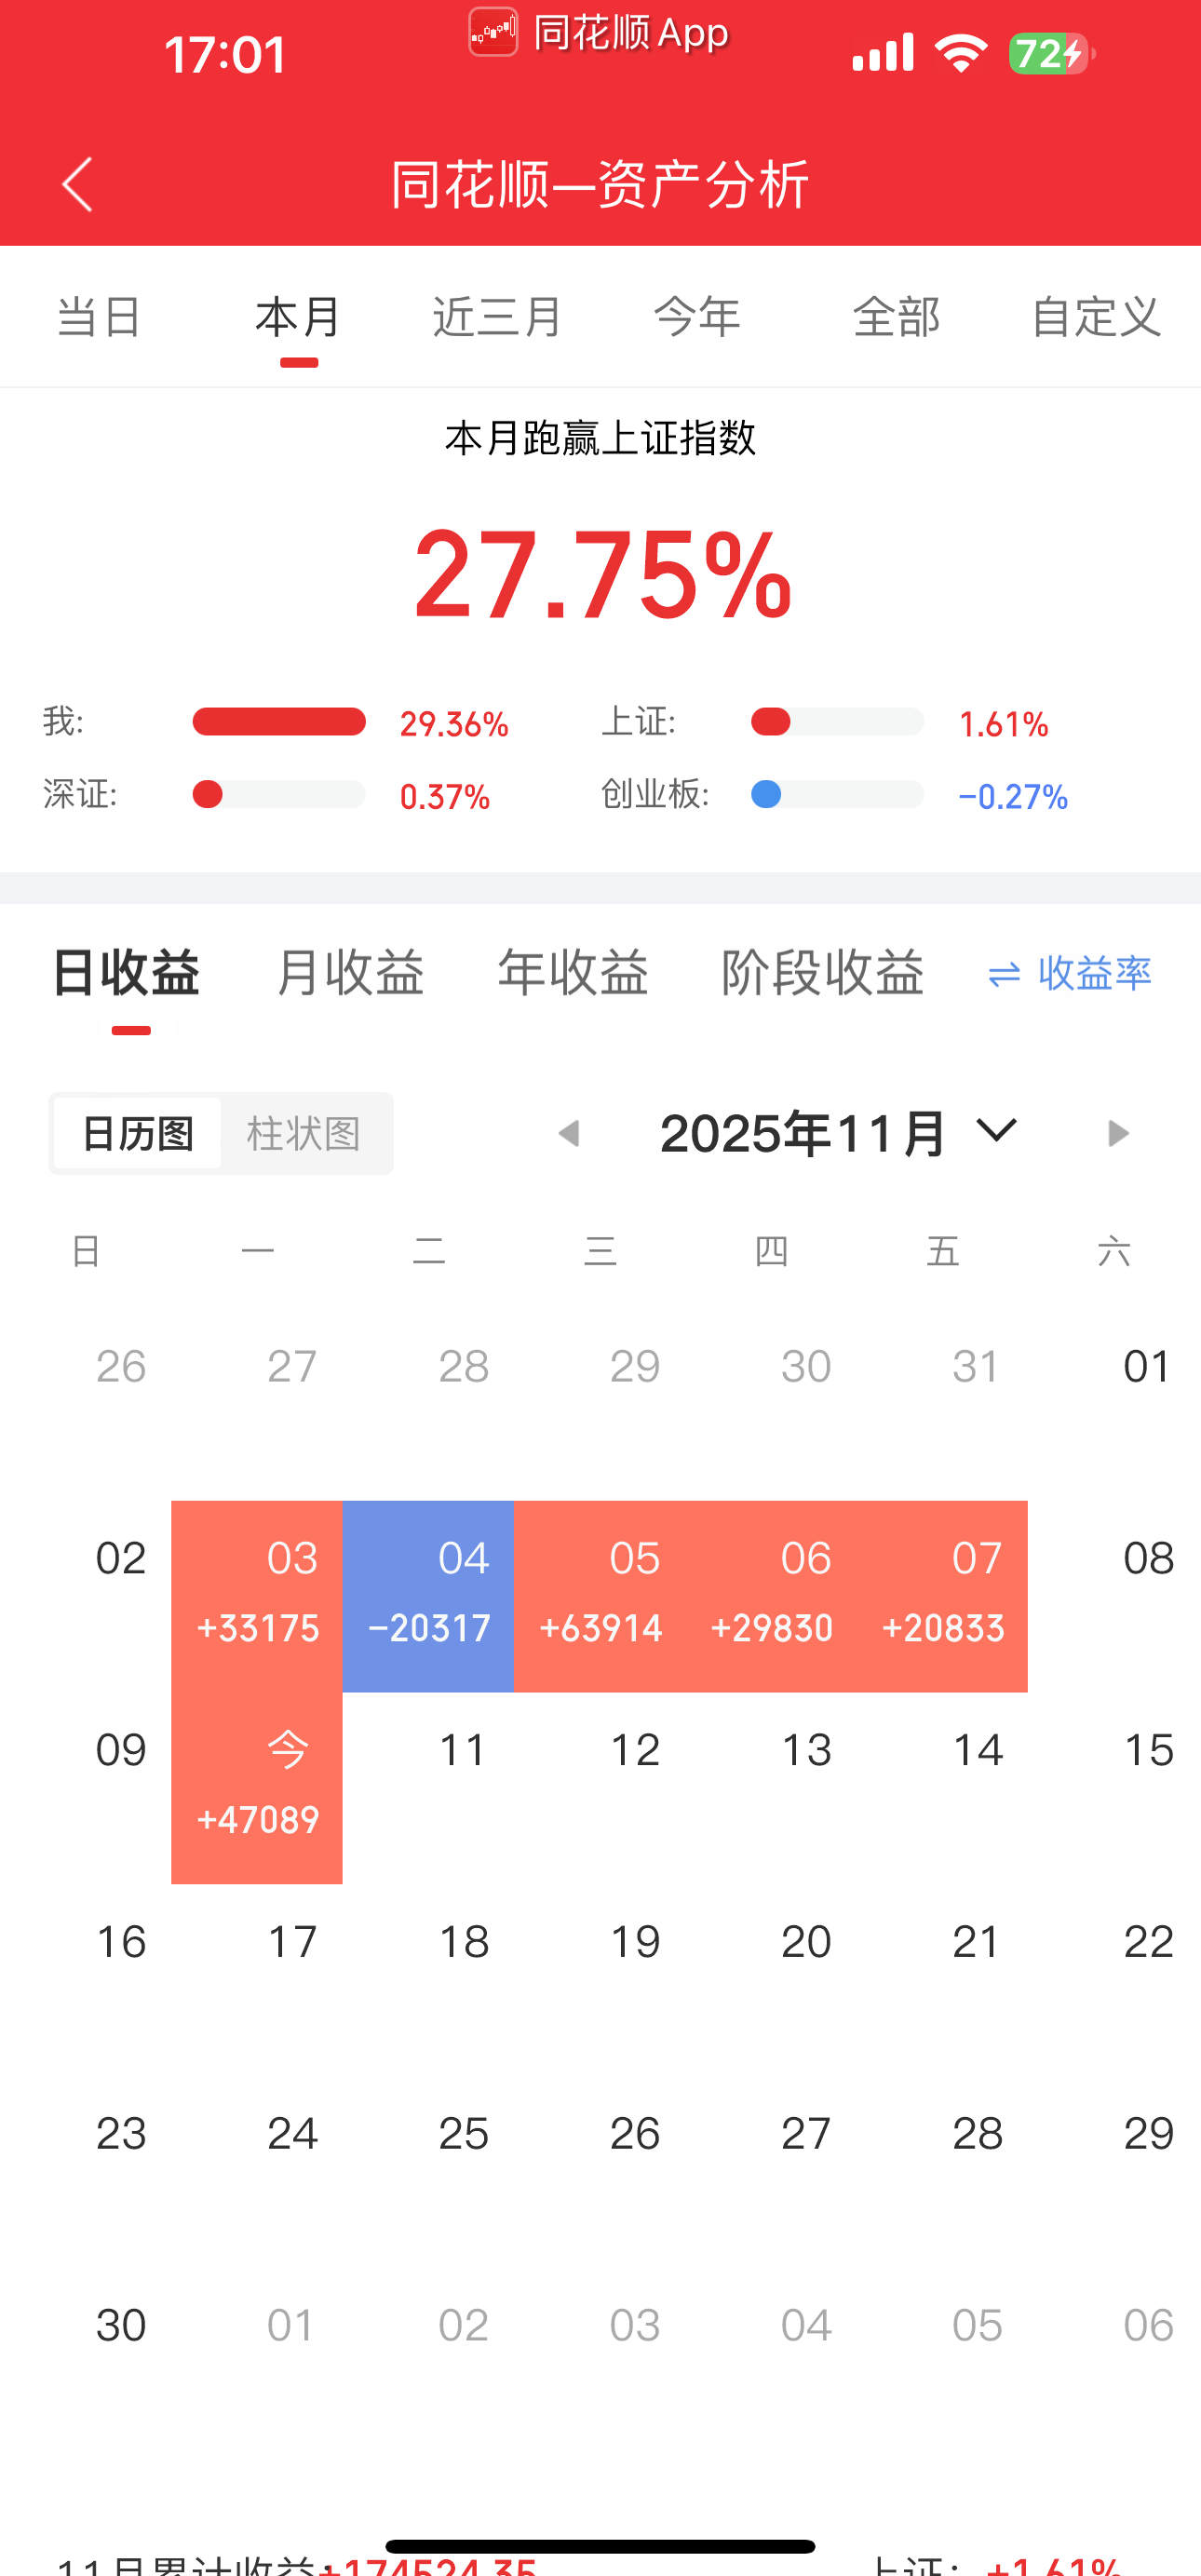Go to the next month with the right arrow
Image resolution: width=1201 pixels, height=2576 pixels.
1118,1133
